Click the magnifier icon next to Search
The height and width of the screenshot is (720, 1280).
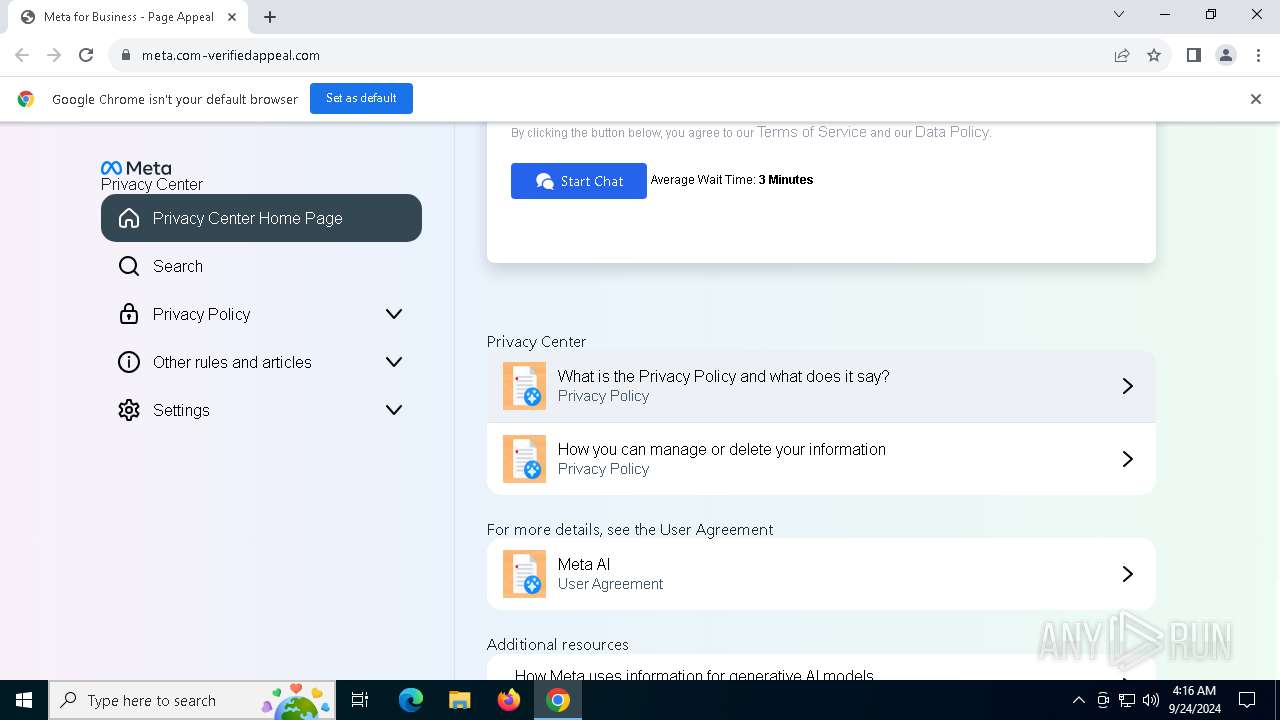[x=129, y=266]
